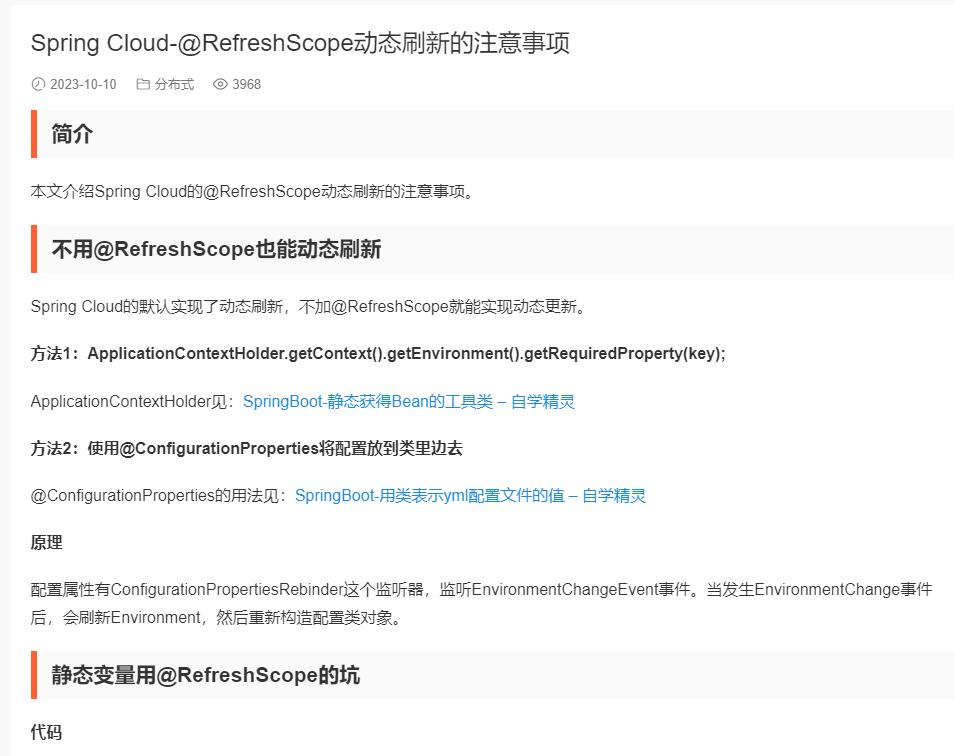
Task: Click the 方法1 getRequiredProperty(key) line
Action: point(378,353)
